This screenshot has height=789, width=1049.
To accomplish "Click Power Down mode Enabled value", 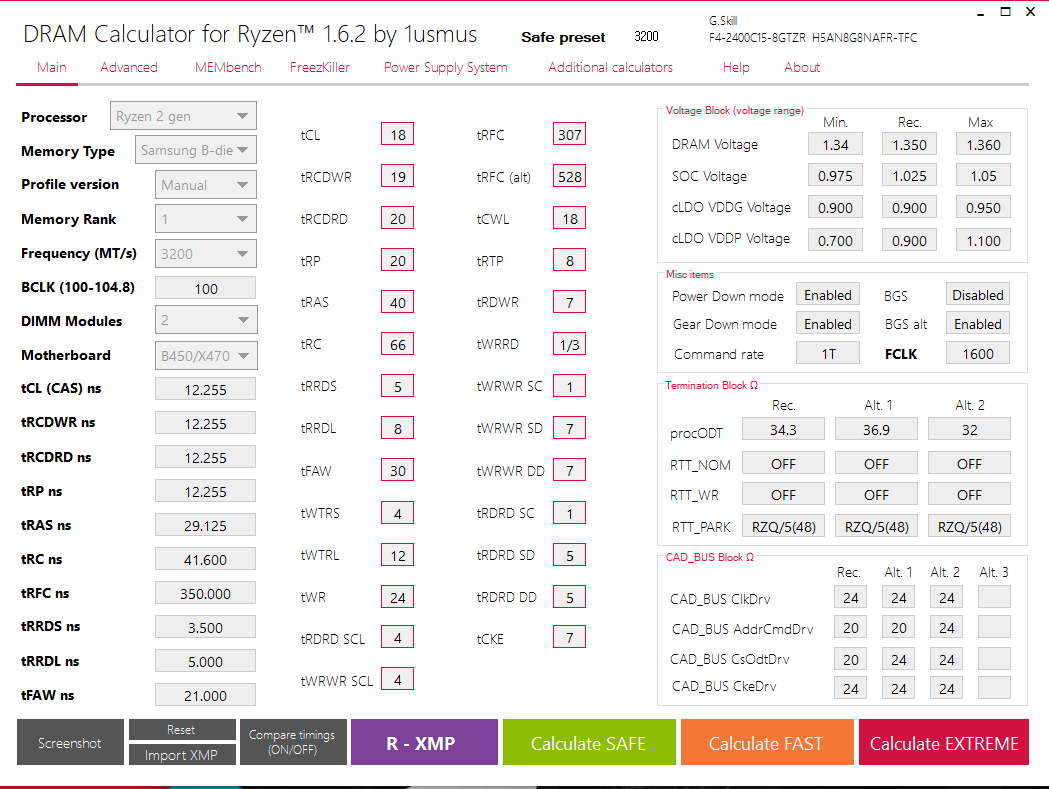I will tap(828, 295).
